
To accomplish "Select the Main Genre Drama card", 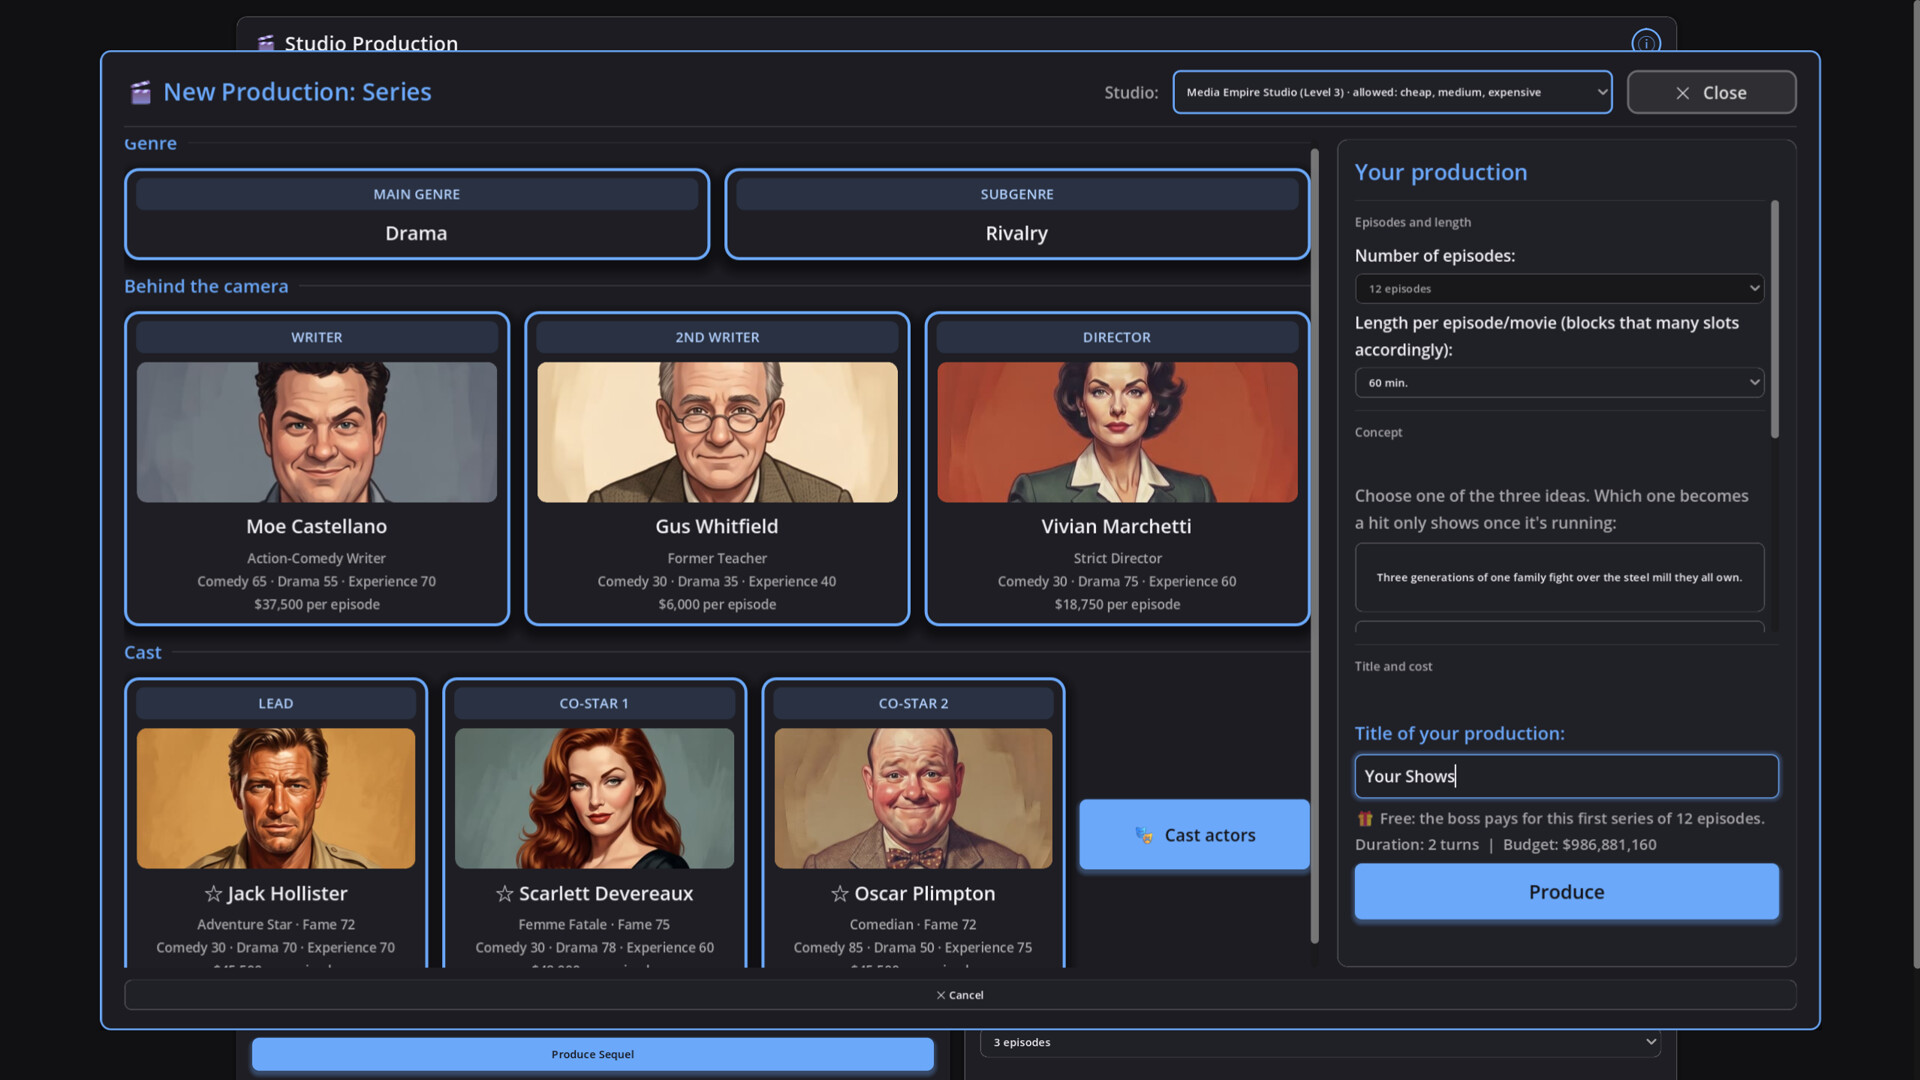I will coord(417,214).
